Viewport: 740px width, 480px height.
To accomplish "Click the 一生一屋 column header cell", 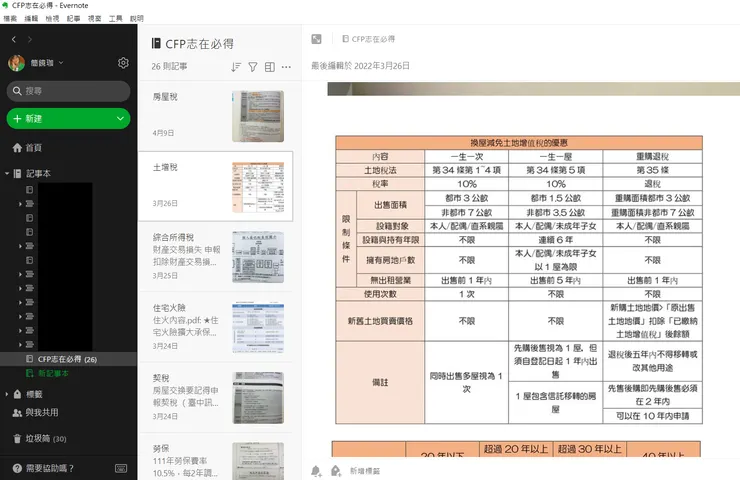I will click(556, 156).
